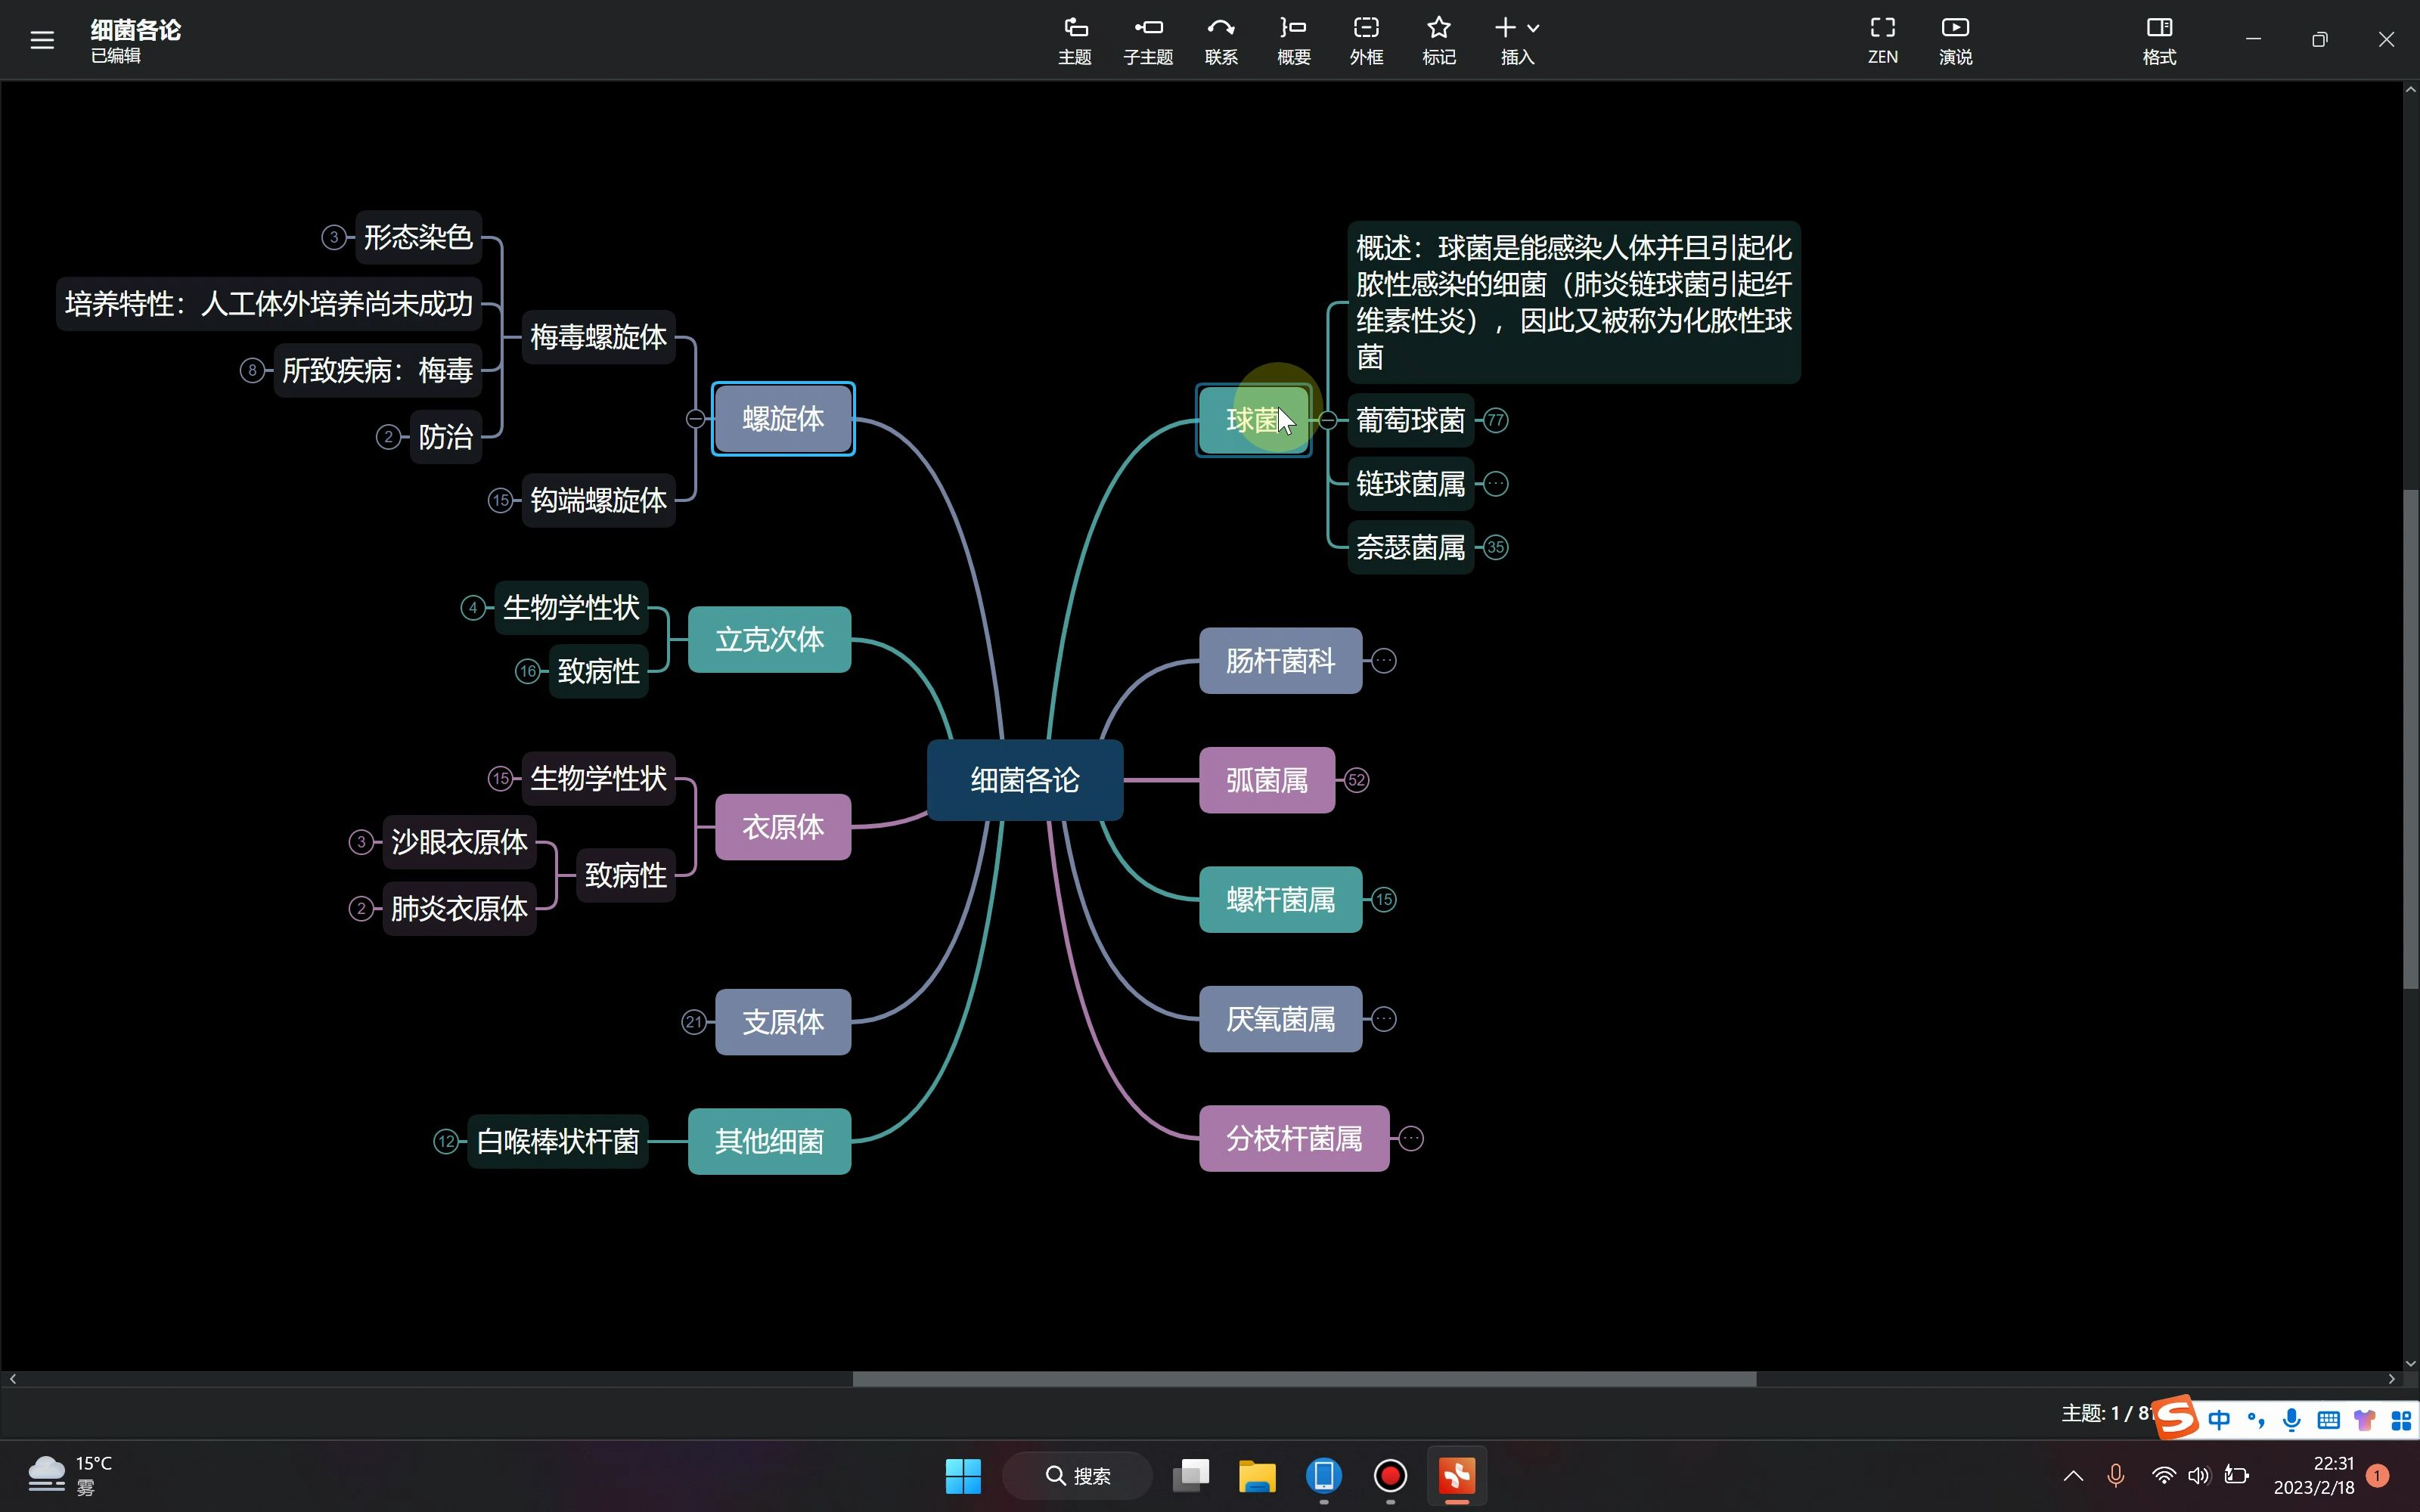Expand 立克次体 致病性 node with 16 subtopics

click(x=528, y=671)
